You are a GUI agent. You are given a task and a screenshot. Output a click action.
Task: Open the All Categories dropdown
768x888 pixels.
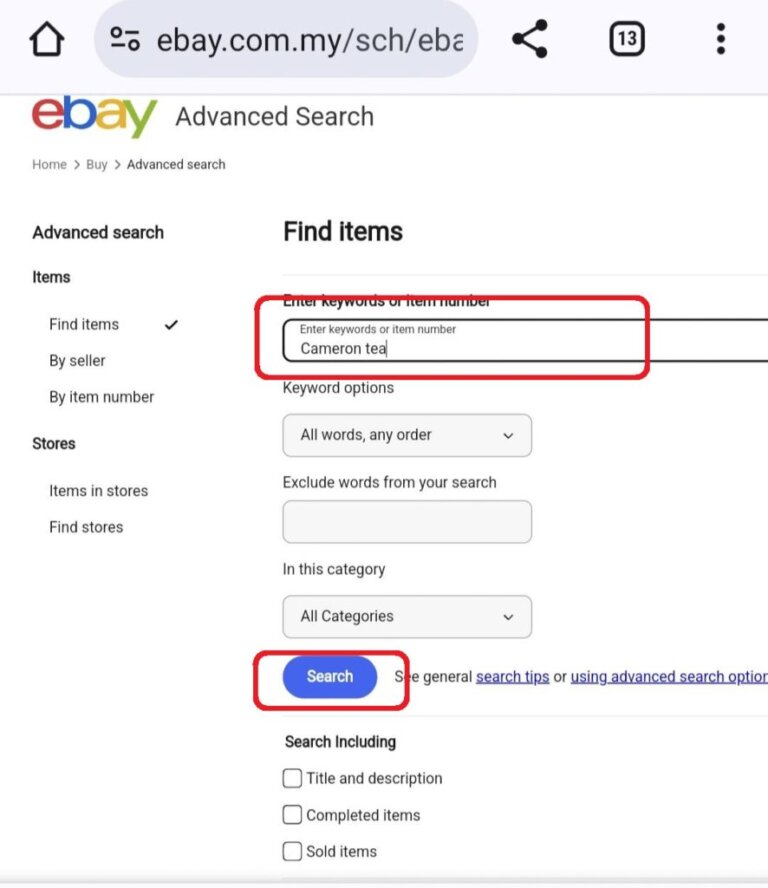click(407, 617)
